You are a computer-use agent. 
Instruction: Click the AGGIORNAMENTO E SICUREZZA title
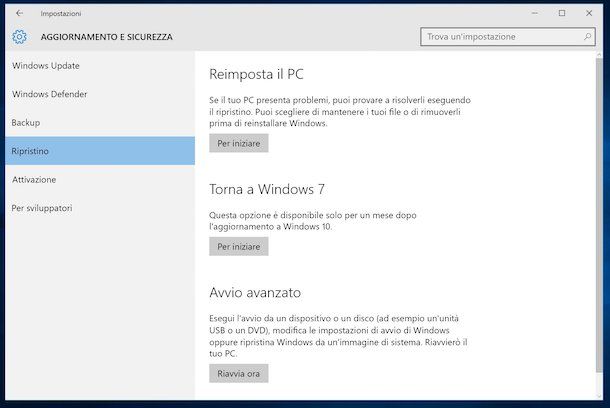[107, 37]
